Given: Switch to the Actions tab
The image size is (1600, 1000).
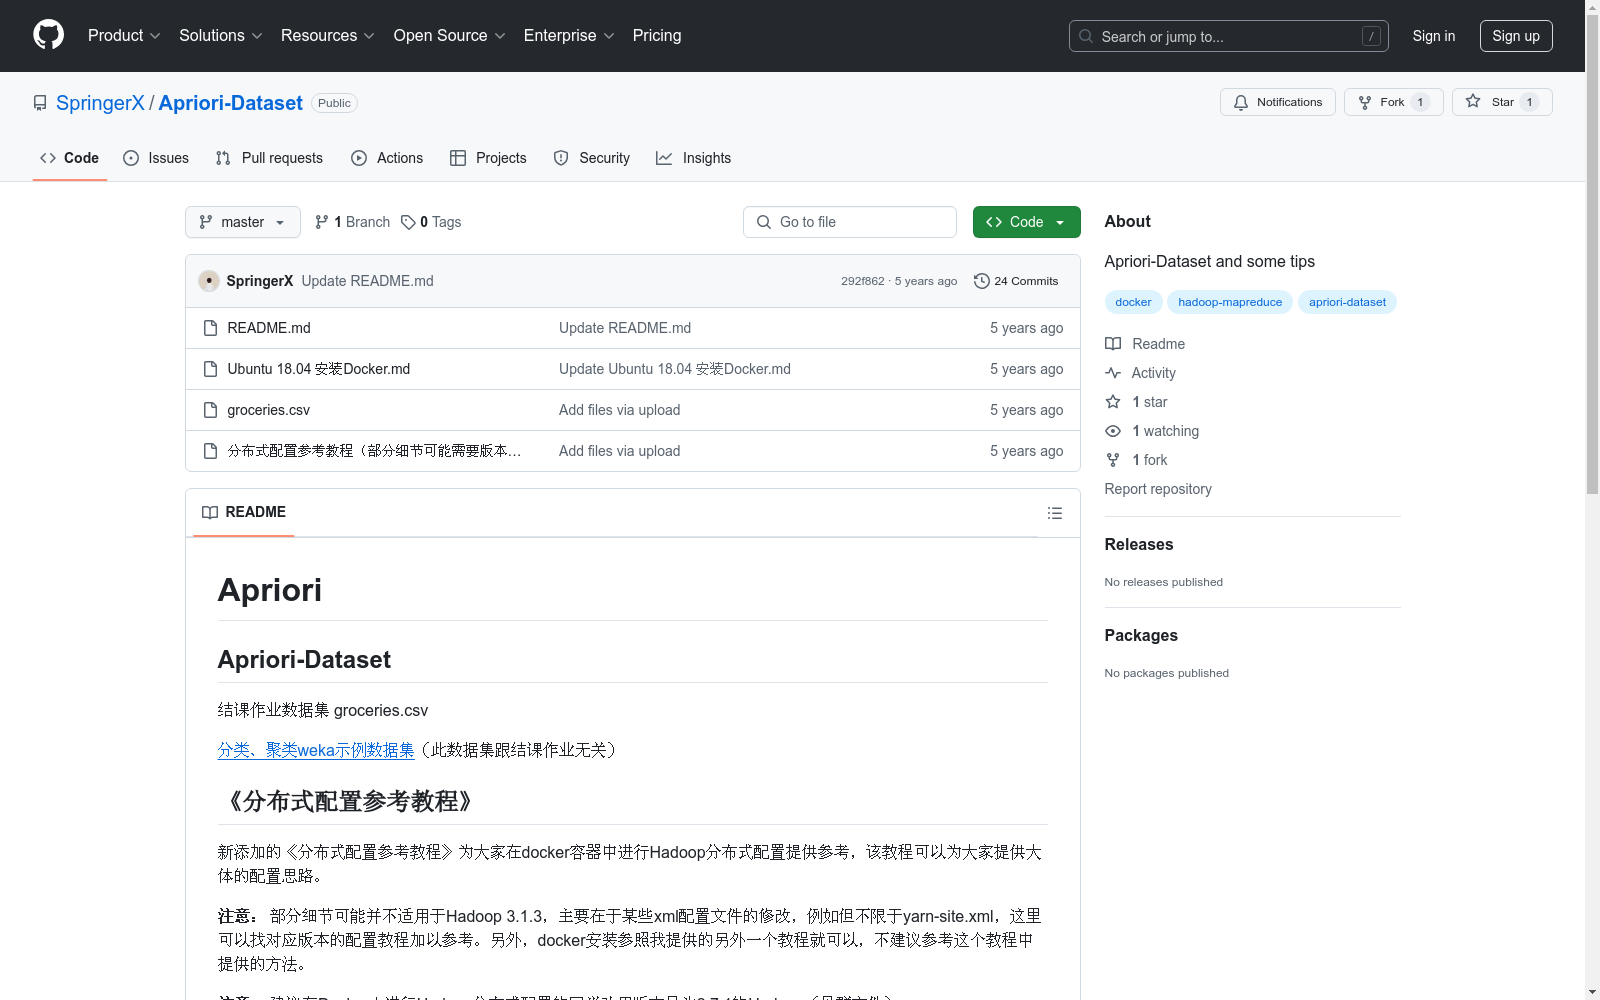Looking at the screenshot, I should (x=387, y=158).
